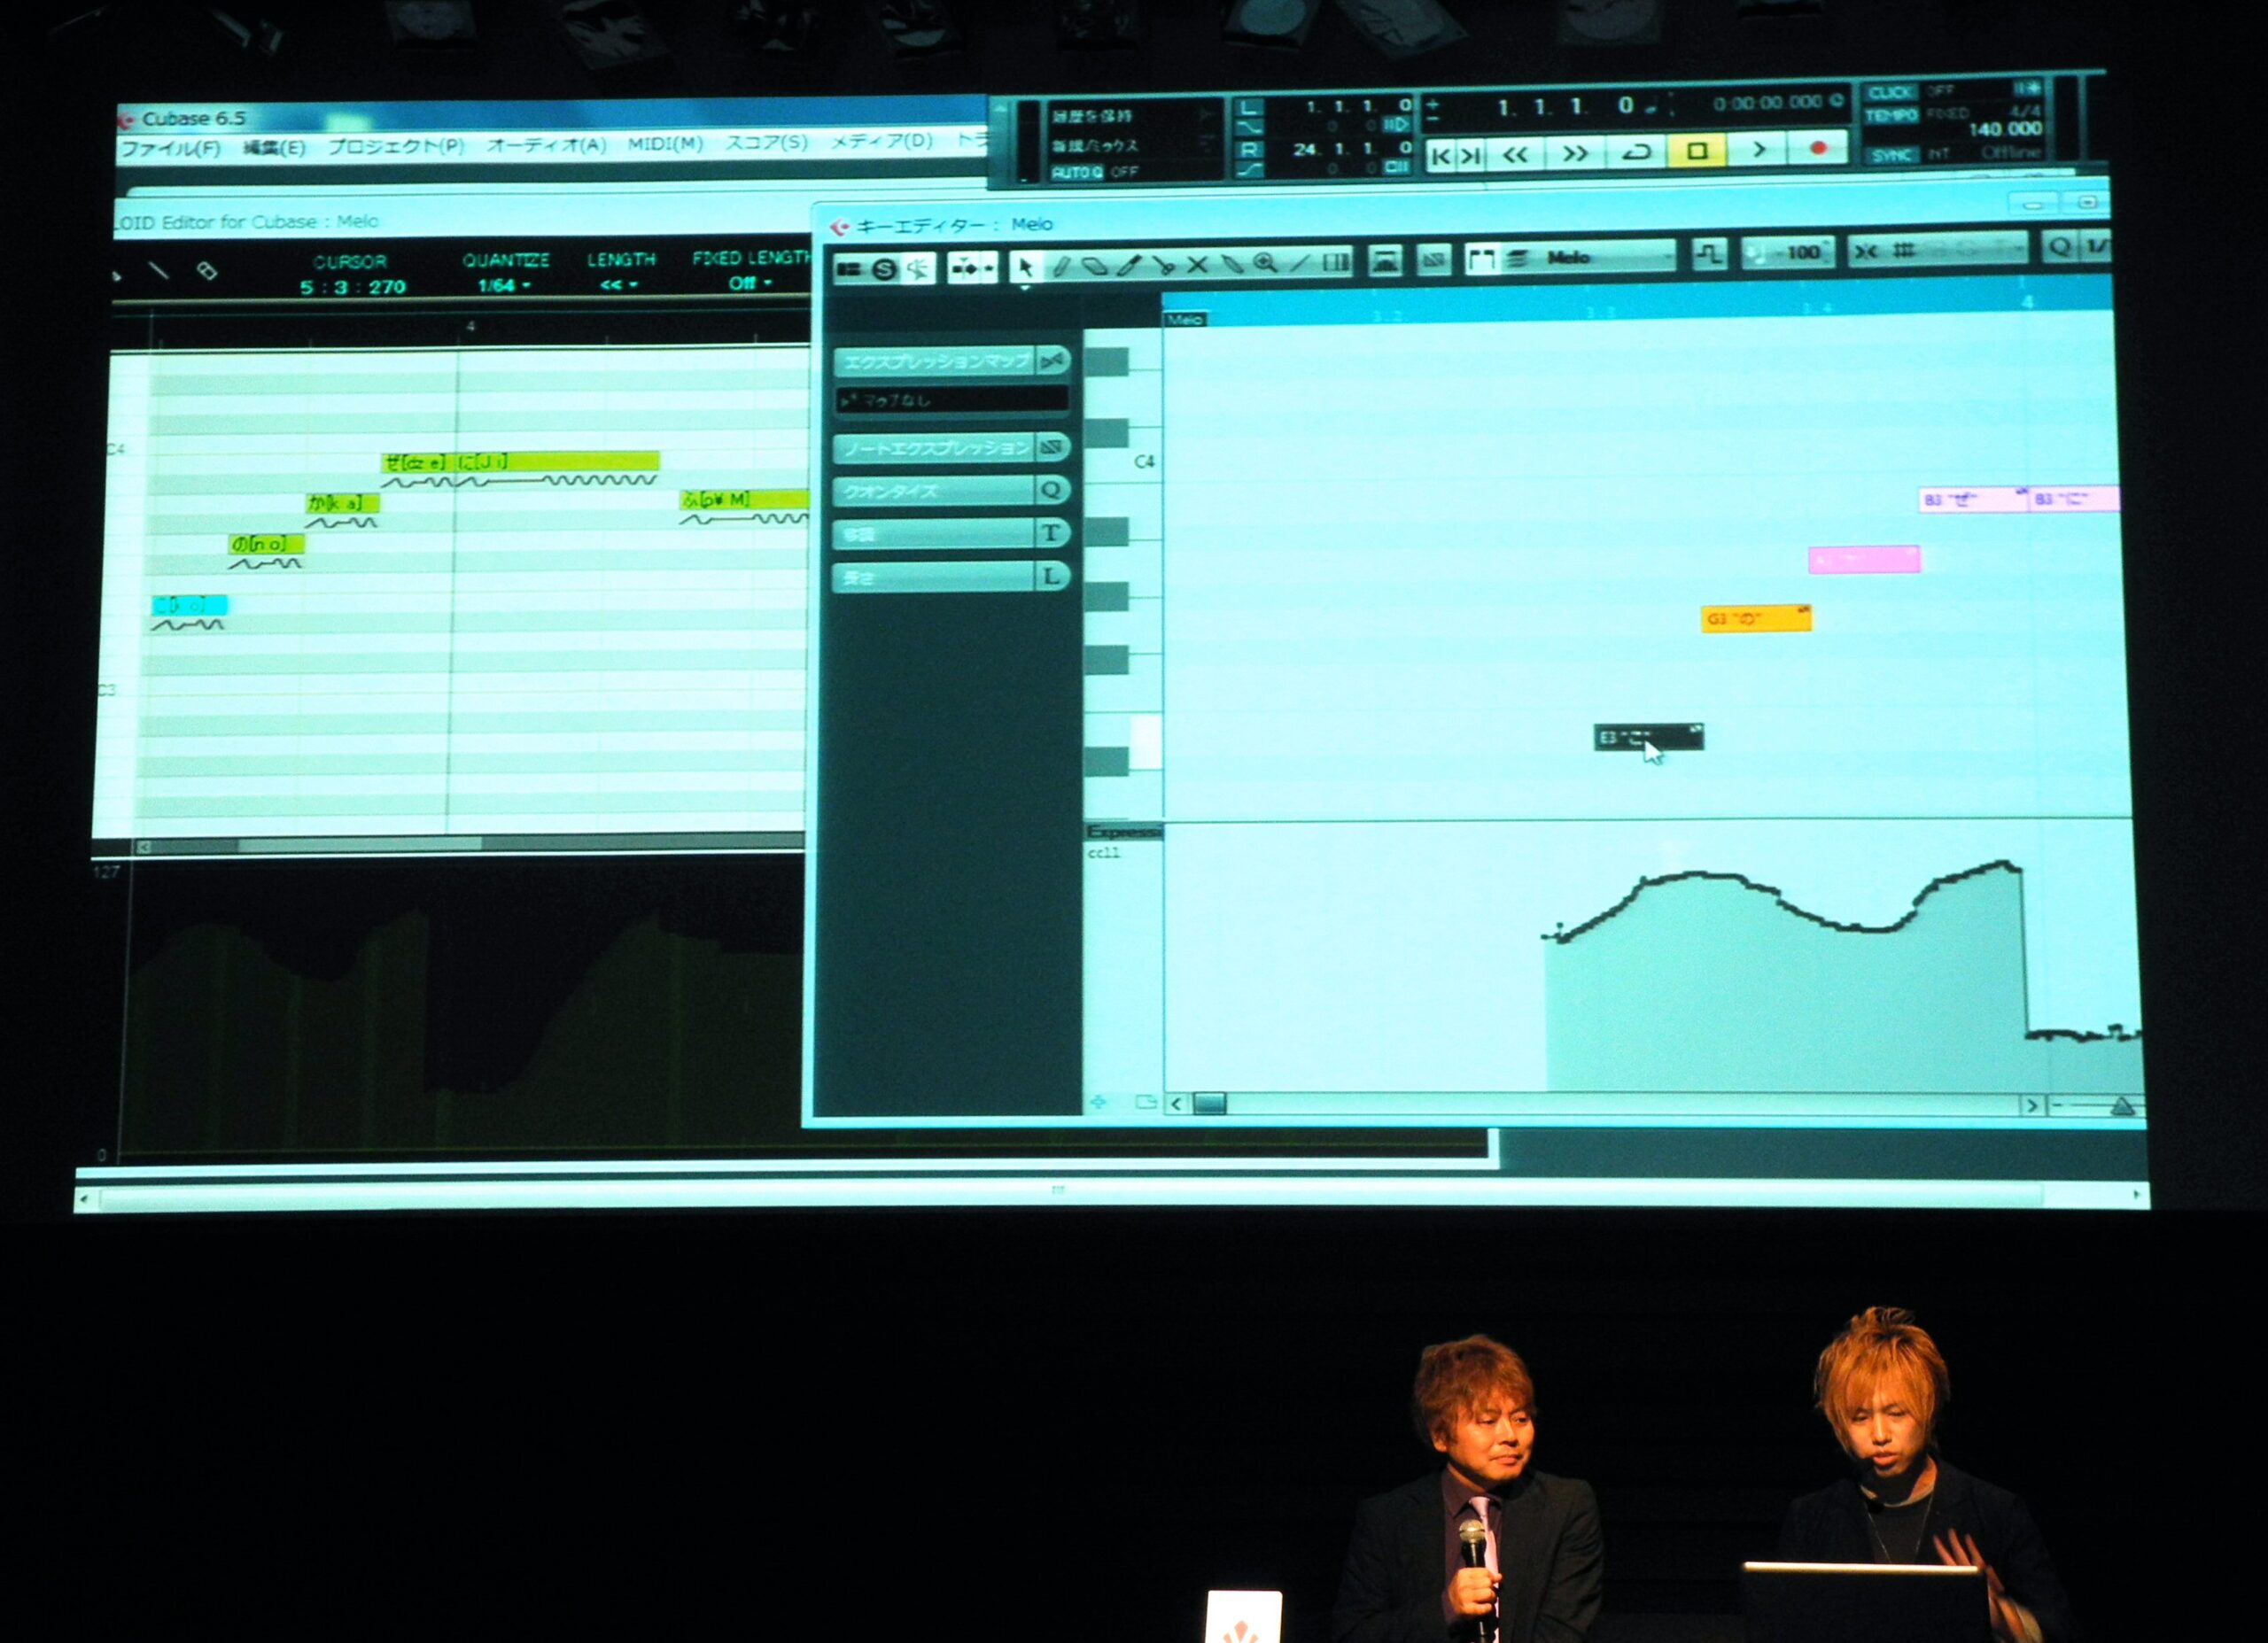Image resolution: width=2268 pixels, height=1643 pixels.
Task: Select the Line tool in Key Editor toolbar
Action: pyautogui.click(x=1300, y=263)
